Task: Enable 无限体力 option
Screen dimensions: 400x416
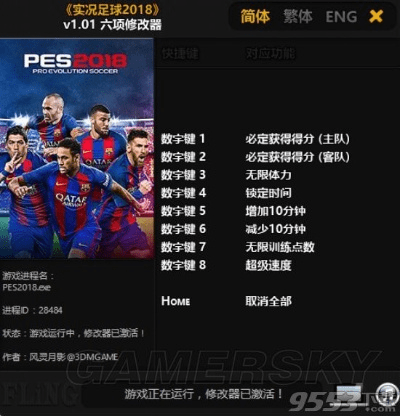Action: click(x=268, y=175)
